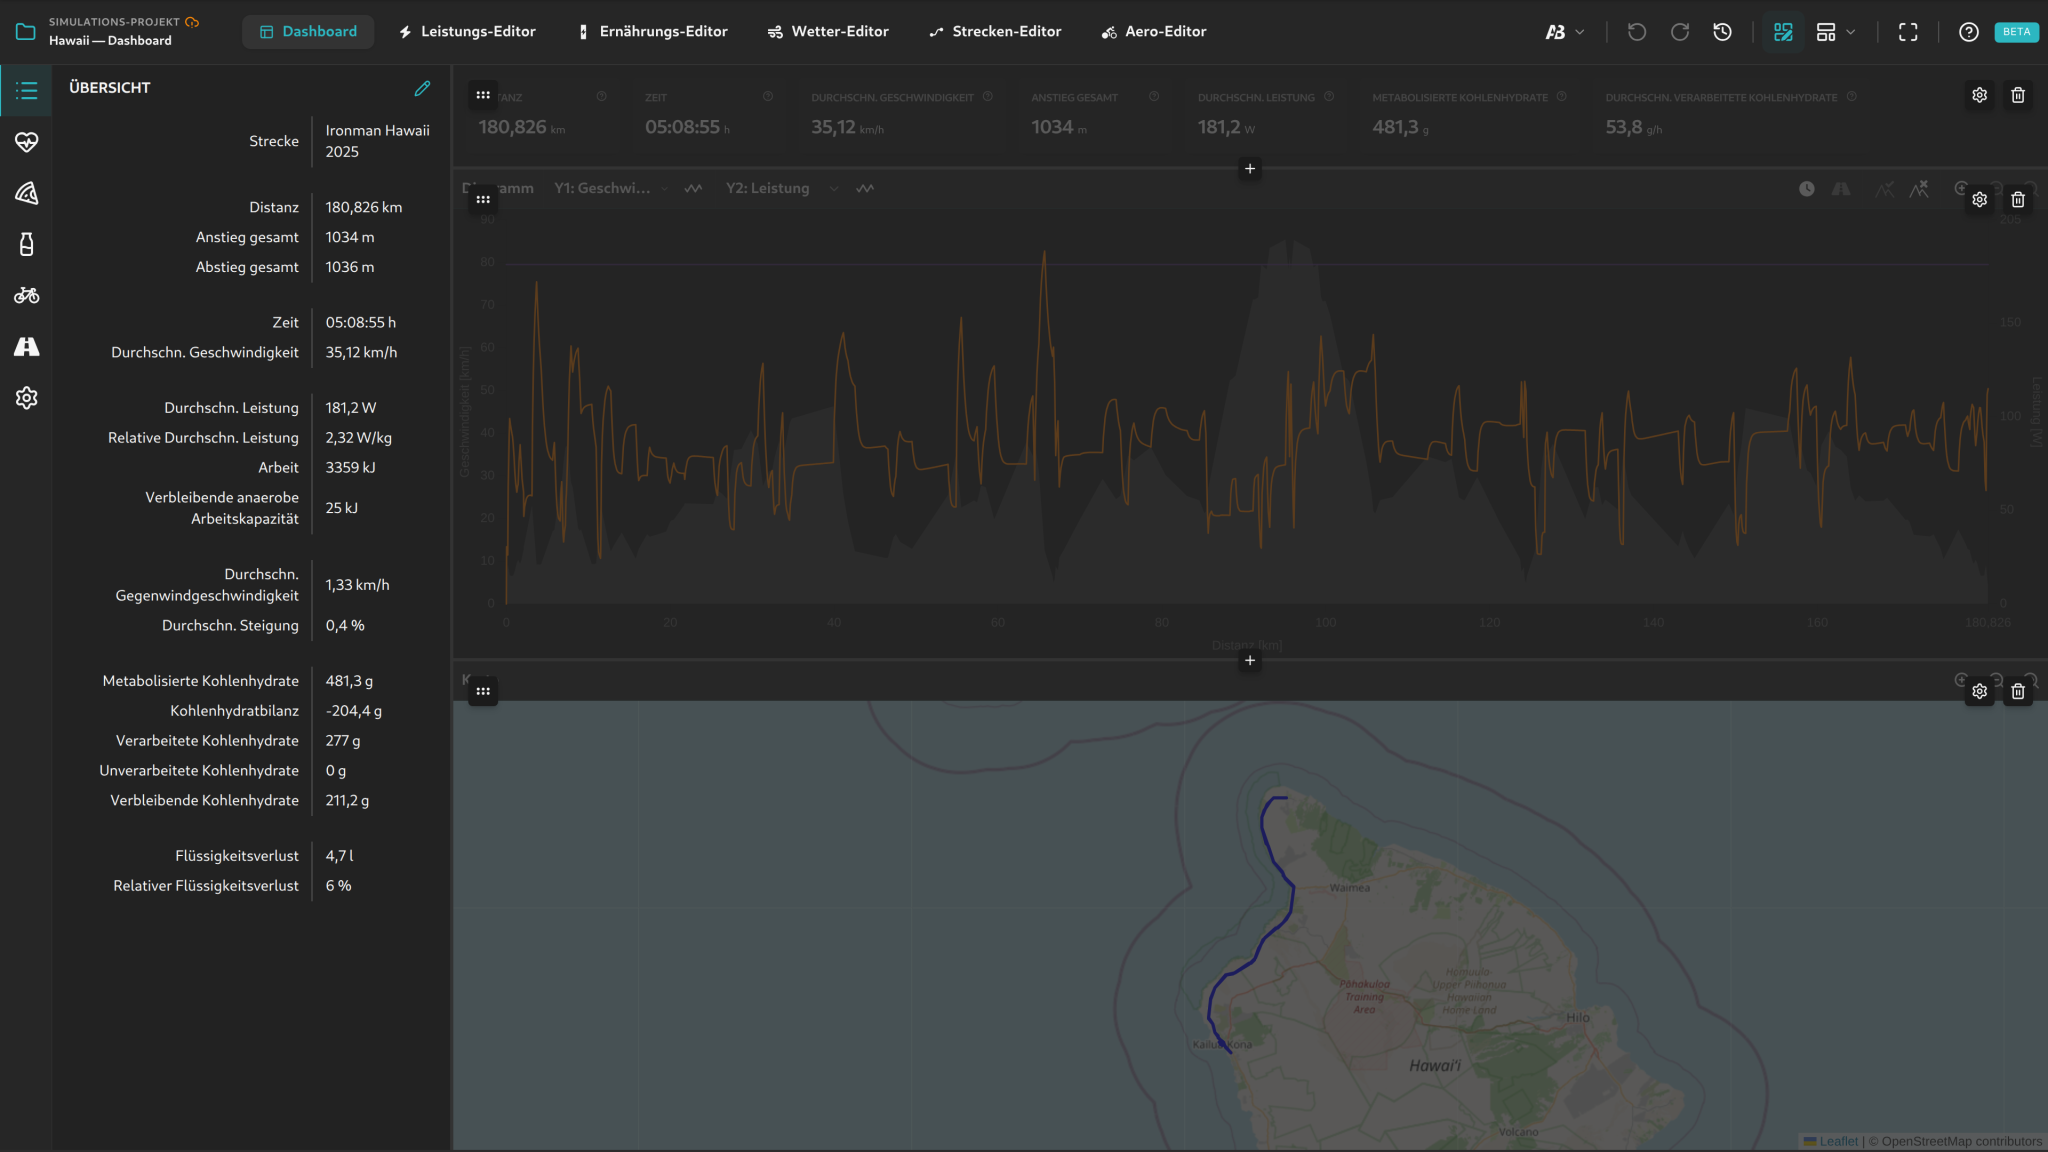The image size is (2048, 1152).
Task: Show info for Metabolisierte Kohlenhydrate metric
Action: tap(1562, 97)
